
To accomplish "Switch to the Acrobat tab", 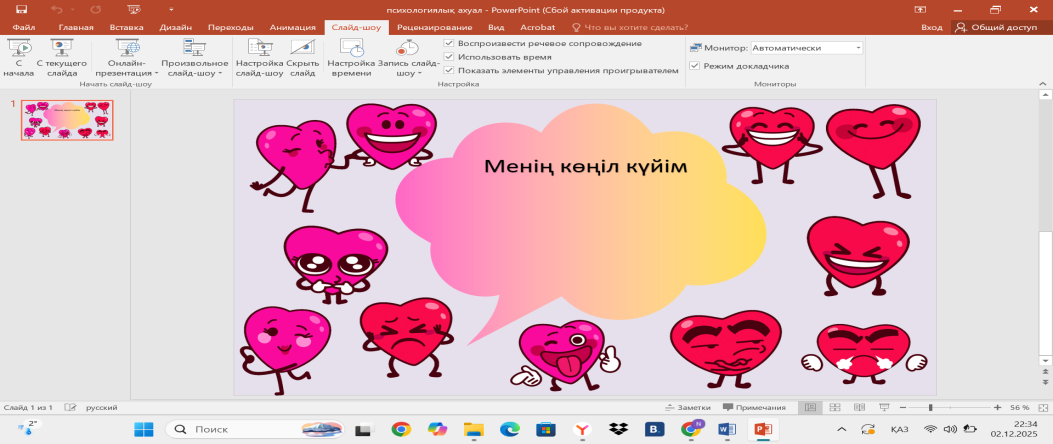I will tap(537, 28).
